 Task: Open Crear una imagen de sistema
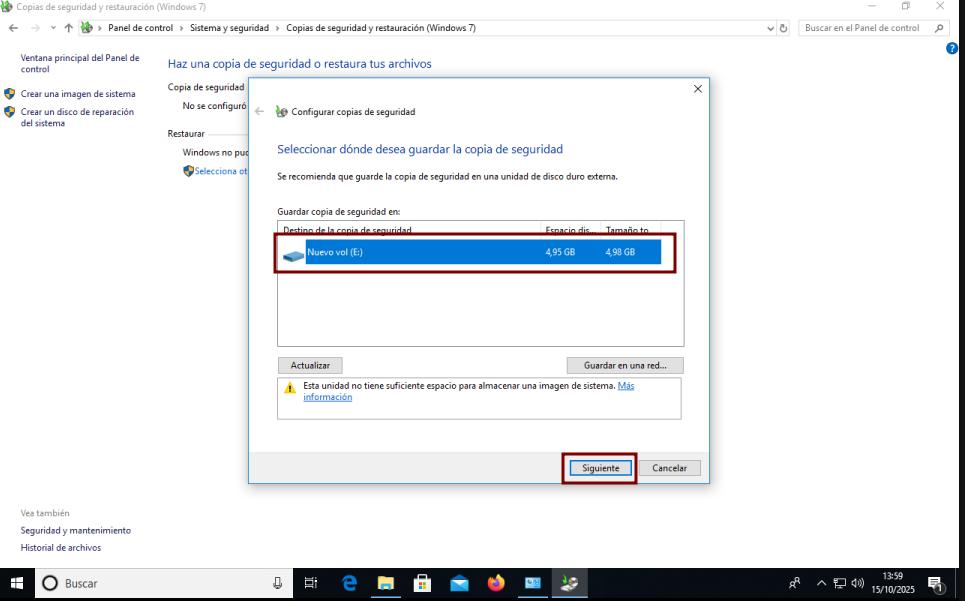(78, 94)
